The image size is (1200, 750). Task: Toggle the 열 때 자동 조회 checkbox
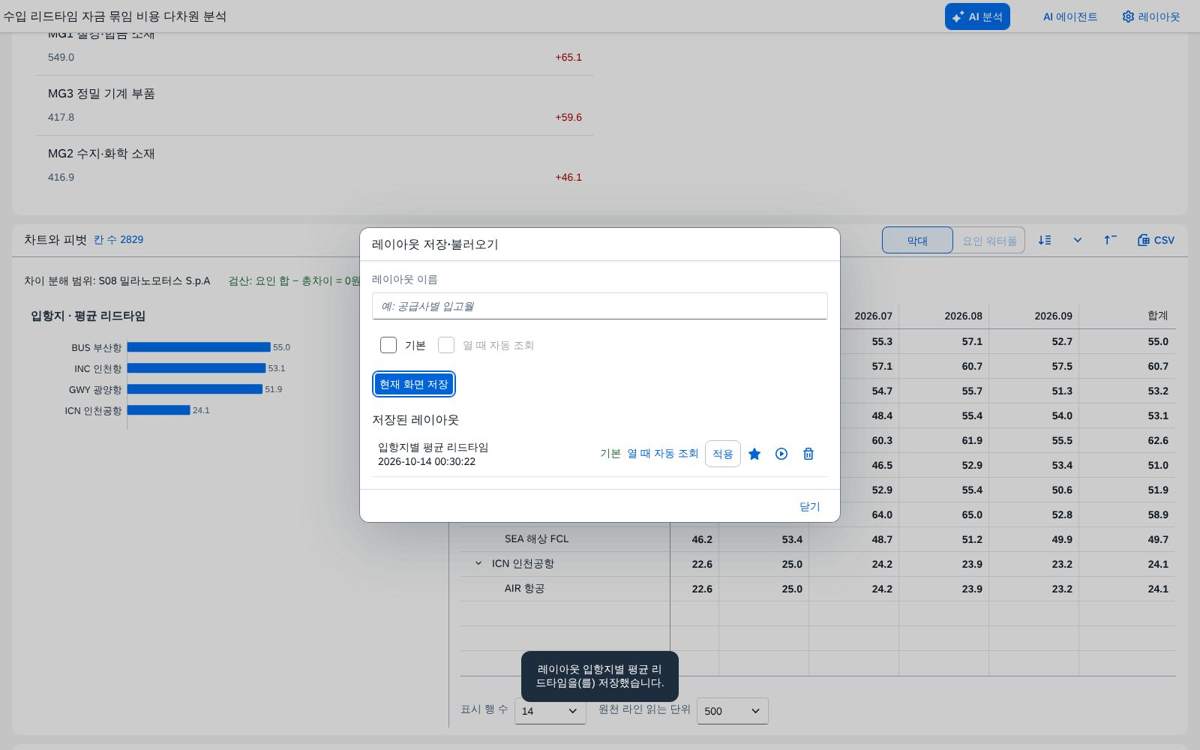446,345
